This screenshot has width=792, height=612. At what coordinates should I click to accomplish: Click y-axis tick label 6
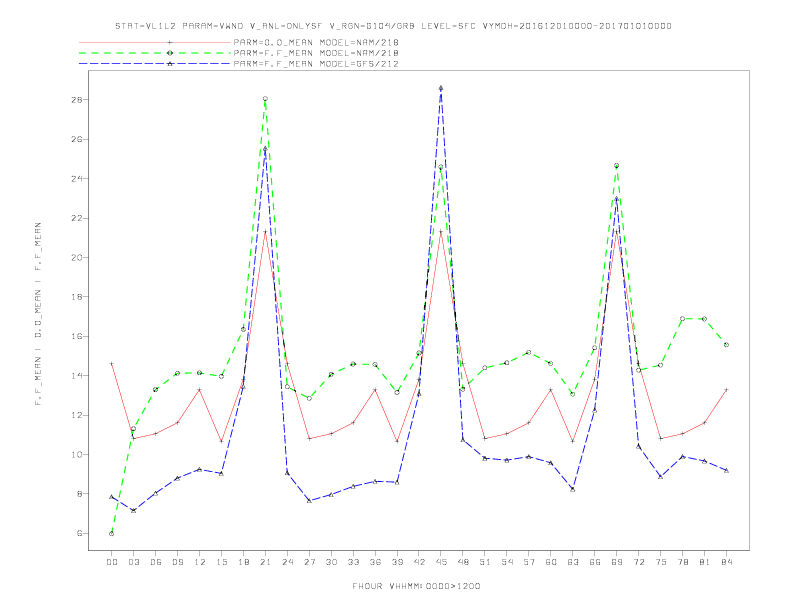coord(79,533)
